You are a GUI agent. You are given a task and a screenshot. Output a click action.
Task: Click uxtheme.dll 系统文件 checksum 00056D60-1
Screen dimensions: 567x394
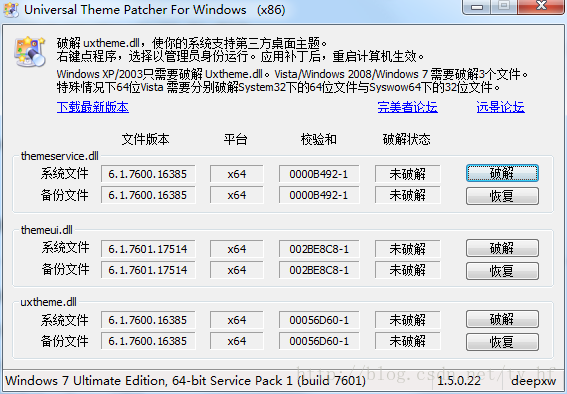point(319,320)
